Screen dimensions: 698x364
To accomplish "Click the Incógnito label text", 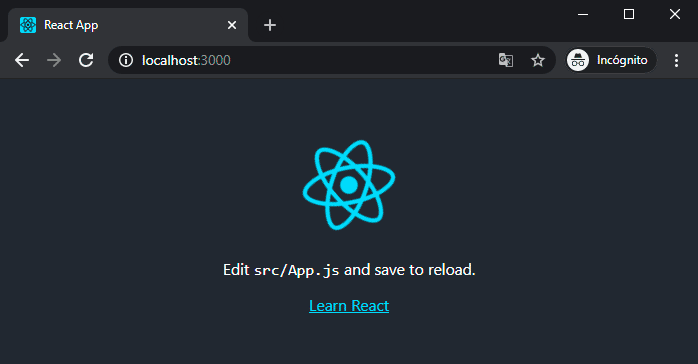I will coord(622,60).
